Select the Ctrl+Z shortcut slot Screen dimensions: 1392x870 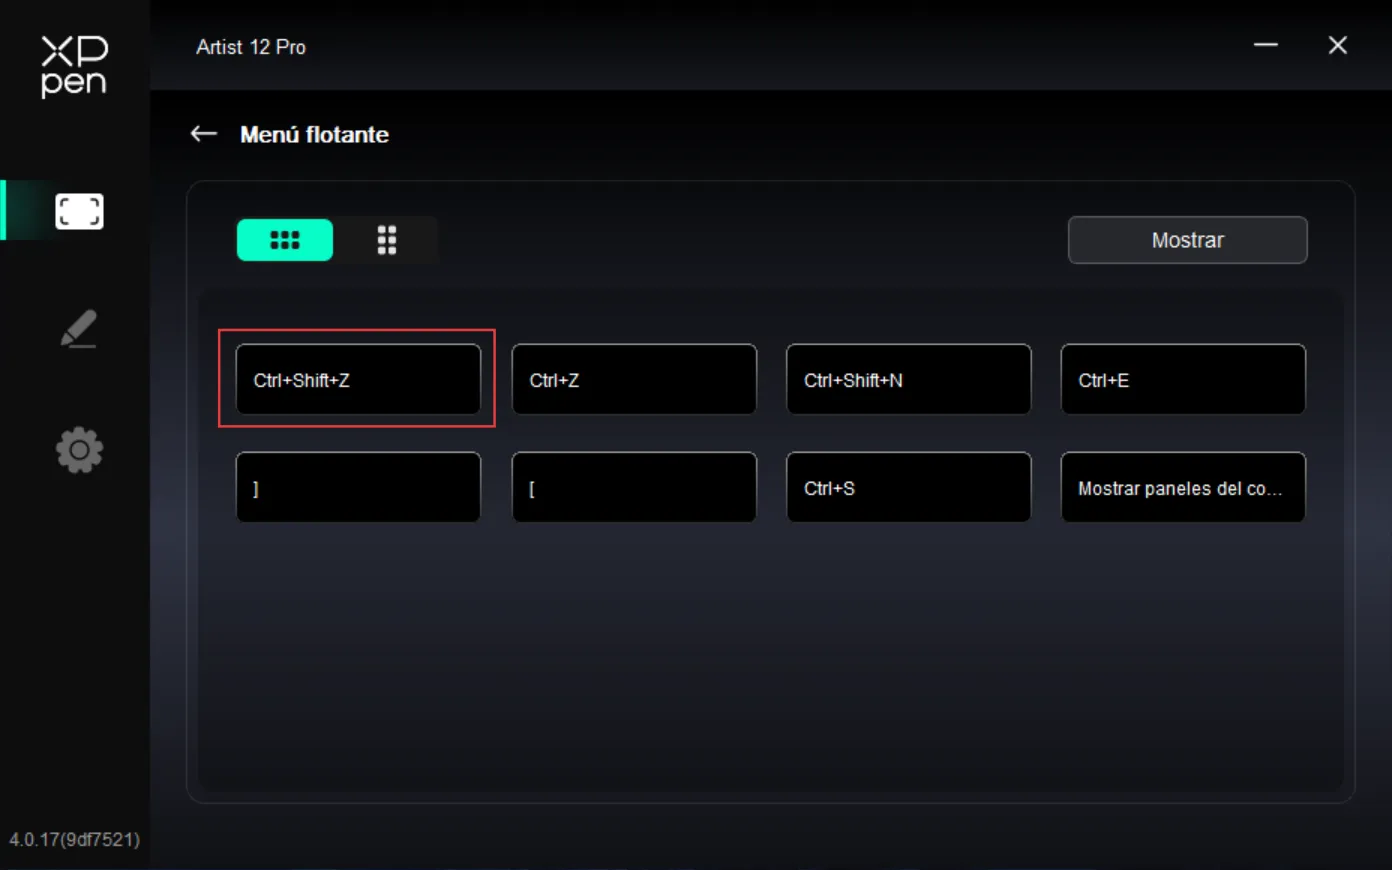click(634, 379)
